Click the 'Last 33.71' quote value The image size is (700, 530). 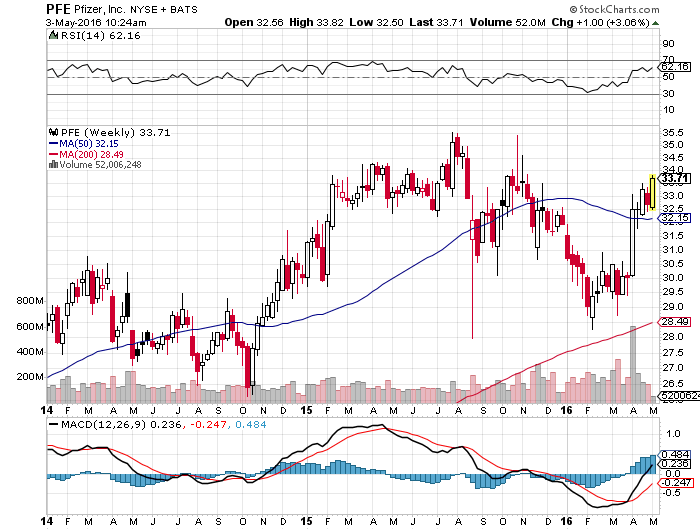tap(436, 22)
